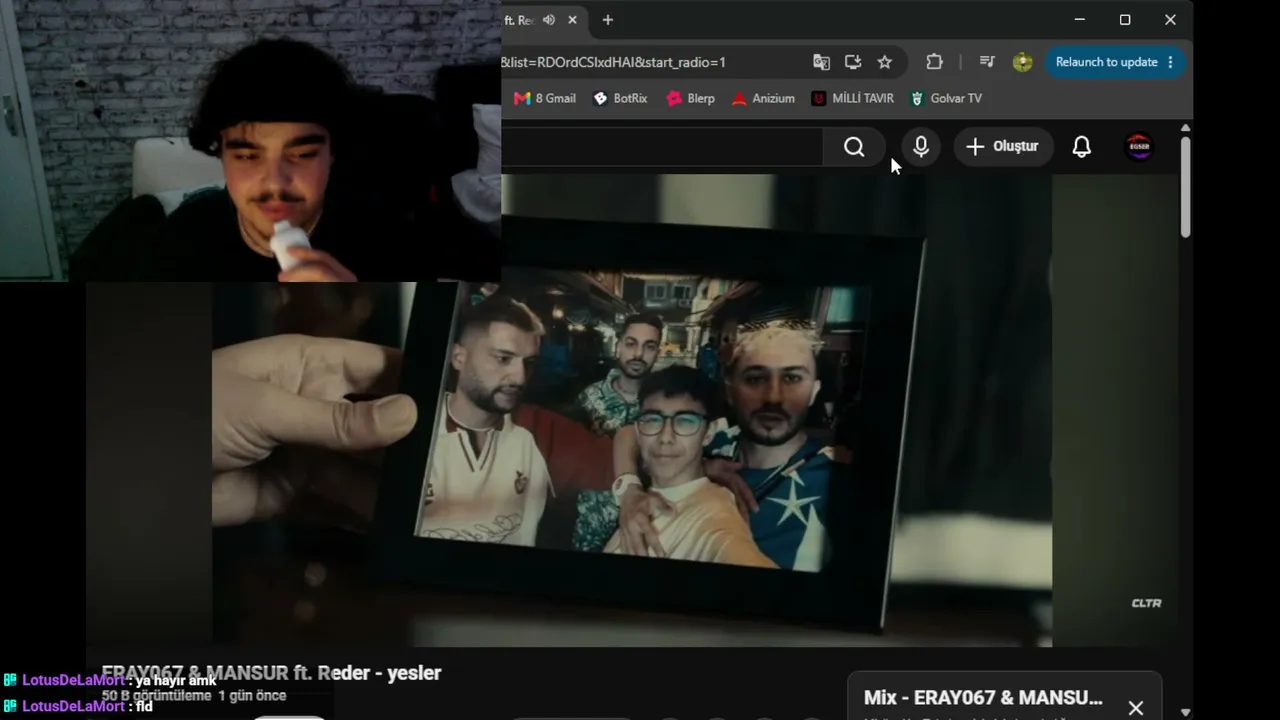Viewport: 1280px width, 720px height.
Task: Open the Gmail bookmark
Action: click(545, 98)
